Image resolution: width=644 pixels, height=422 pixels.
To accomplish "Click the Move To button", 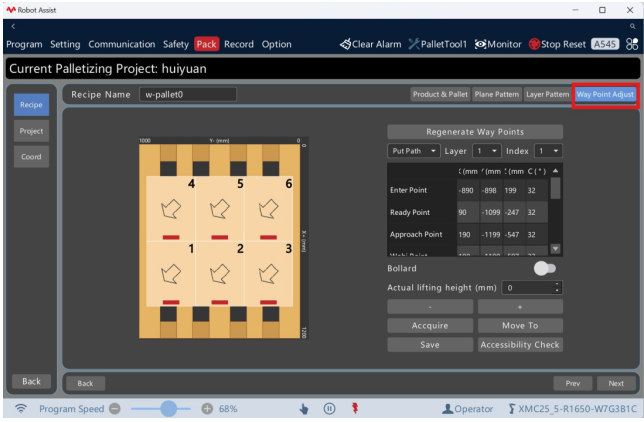I will 520,325.
